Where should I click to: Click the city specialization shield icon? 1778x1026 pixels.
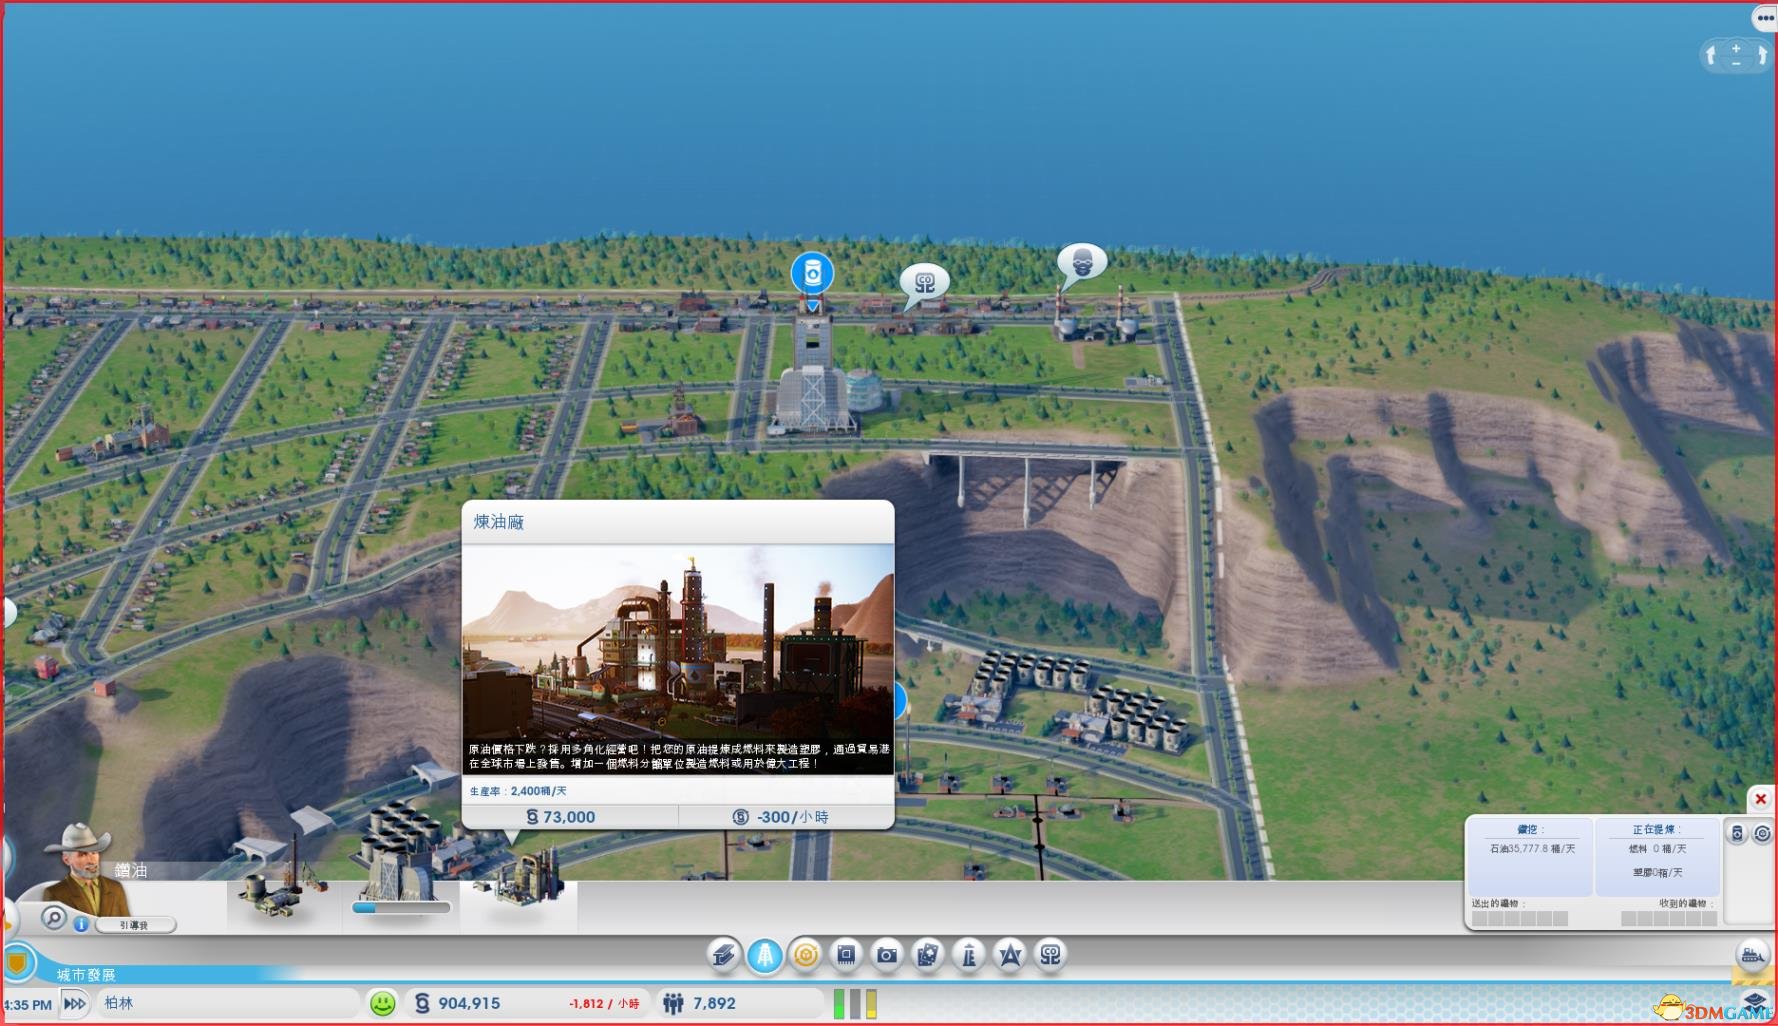pos(18,964)
